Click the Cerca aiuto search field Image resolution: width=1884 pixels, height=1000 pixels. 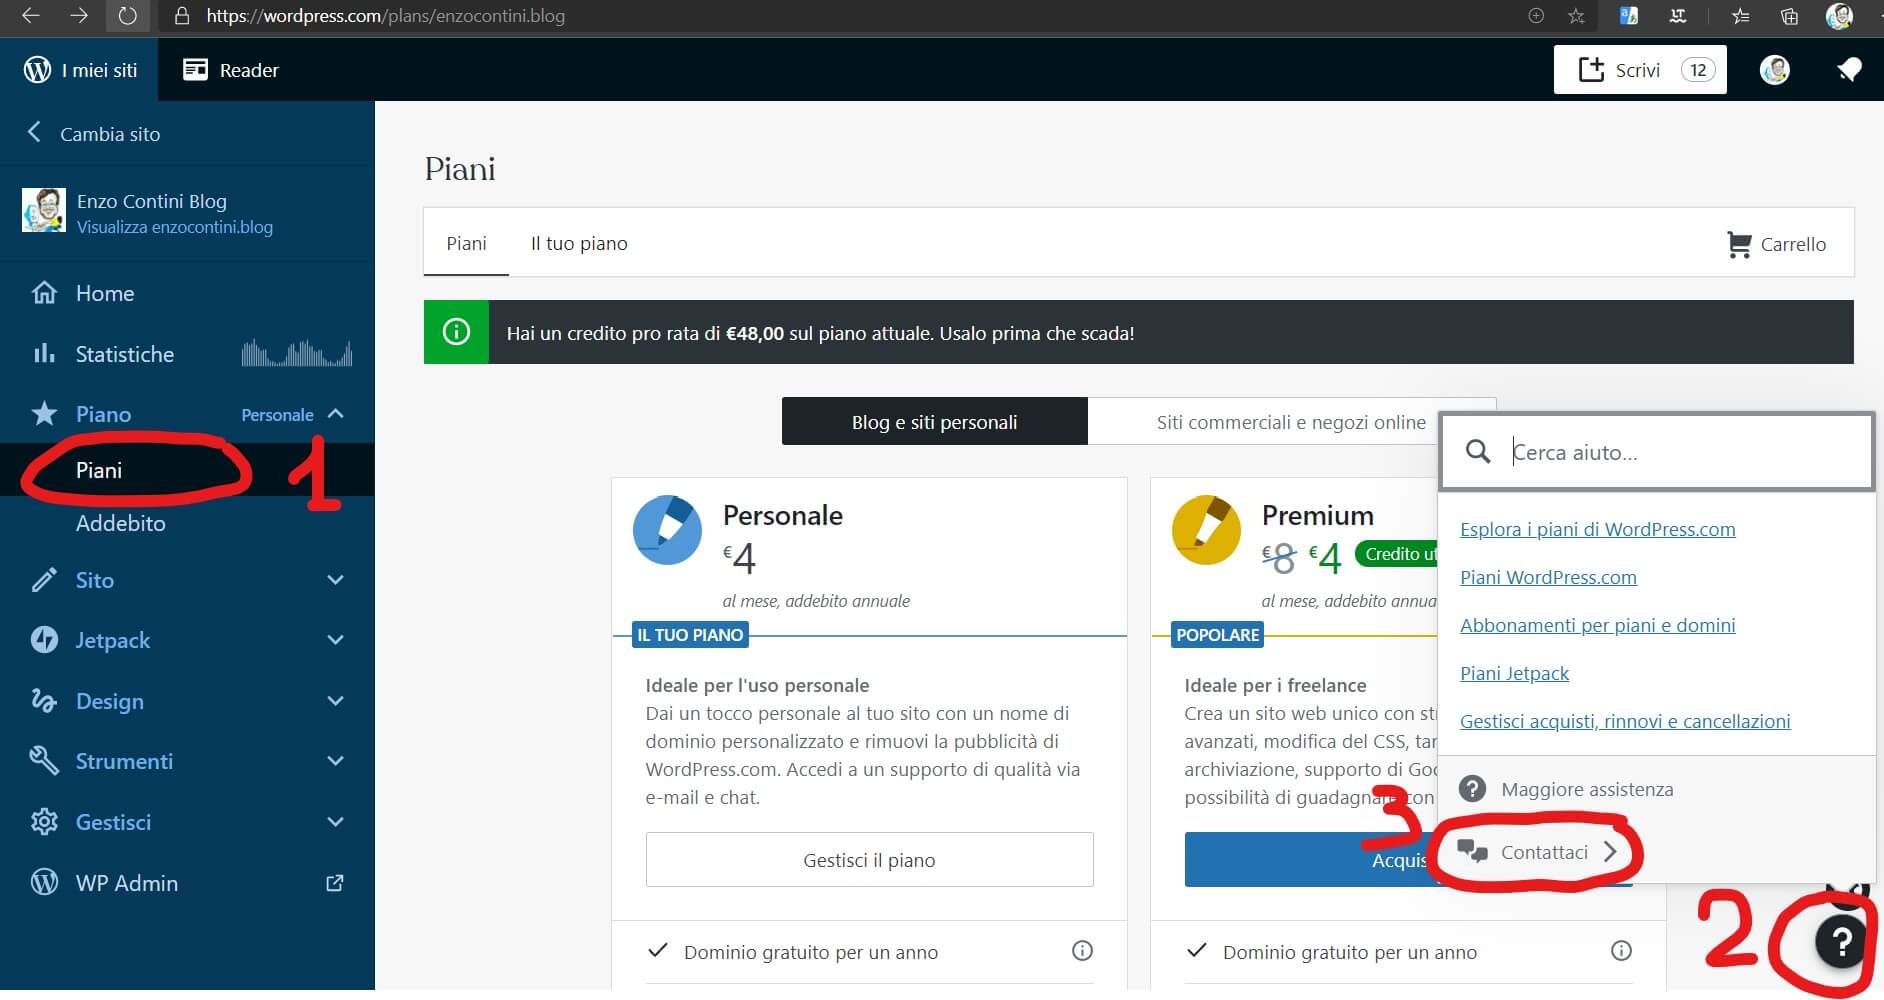[1680, 452]
